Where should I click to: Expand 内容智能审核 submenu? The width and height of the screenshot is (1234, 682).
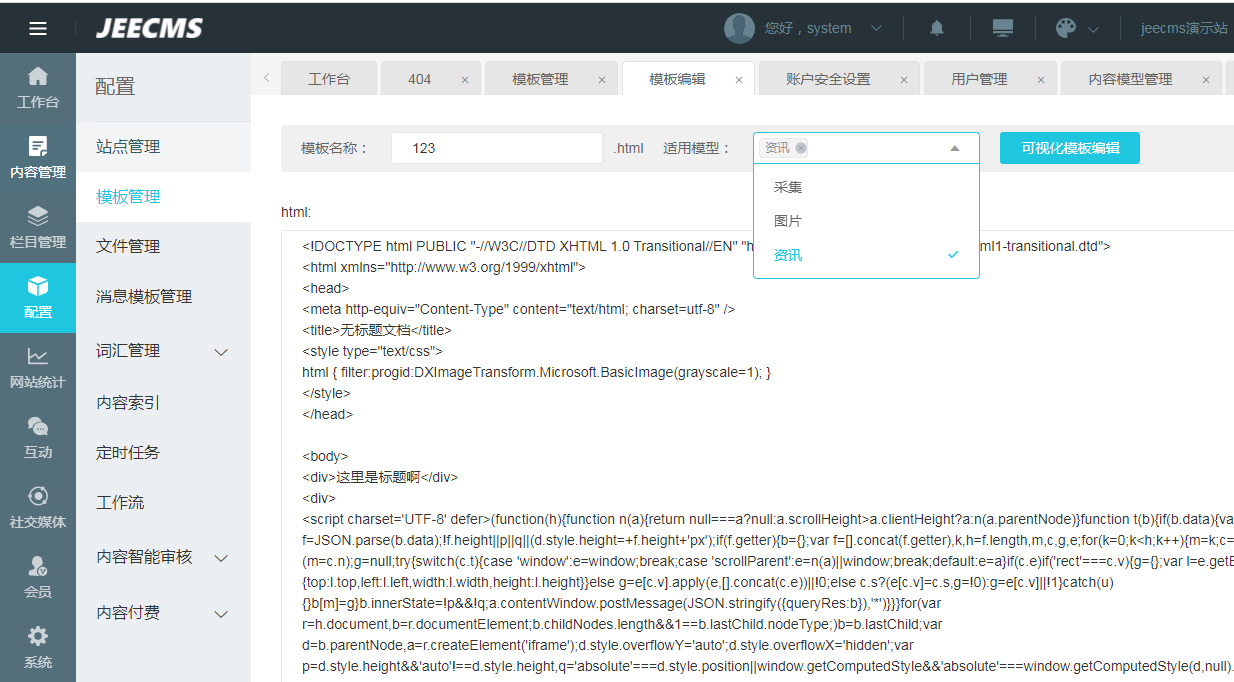pos(222,558)
